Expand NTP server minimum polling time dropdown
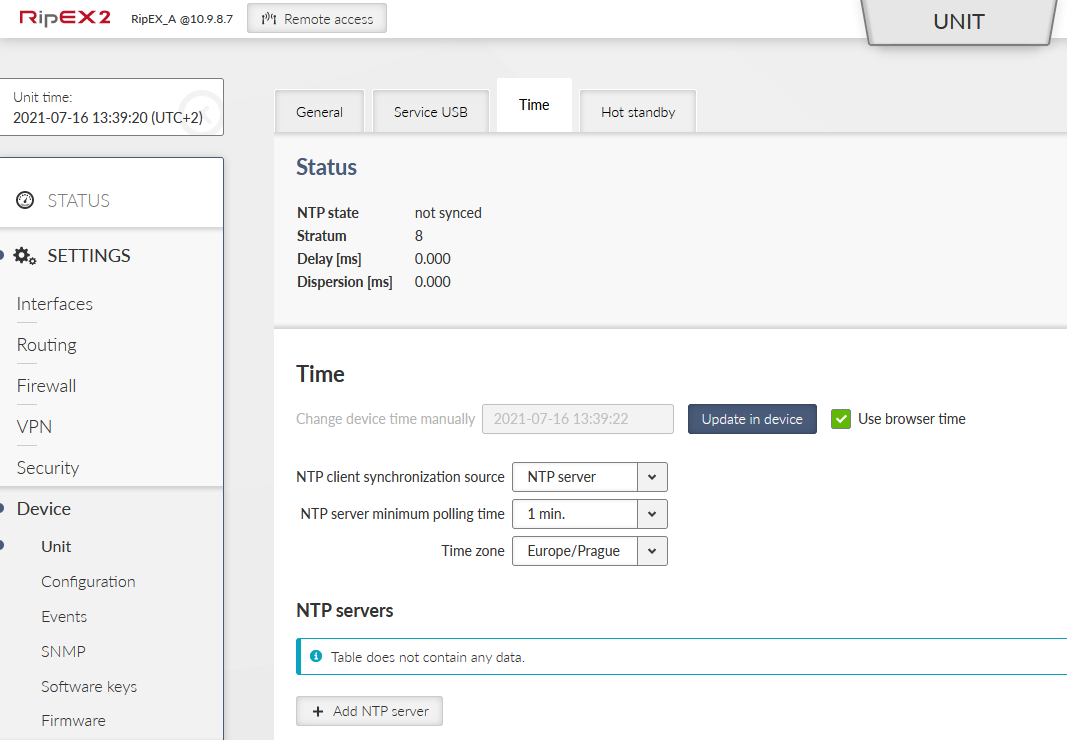Viewport: 1067px width, 740px height. (x=589, y=514)
